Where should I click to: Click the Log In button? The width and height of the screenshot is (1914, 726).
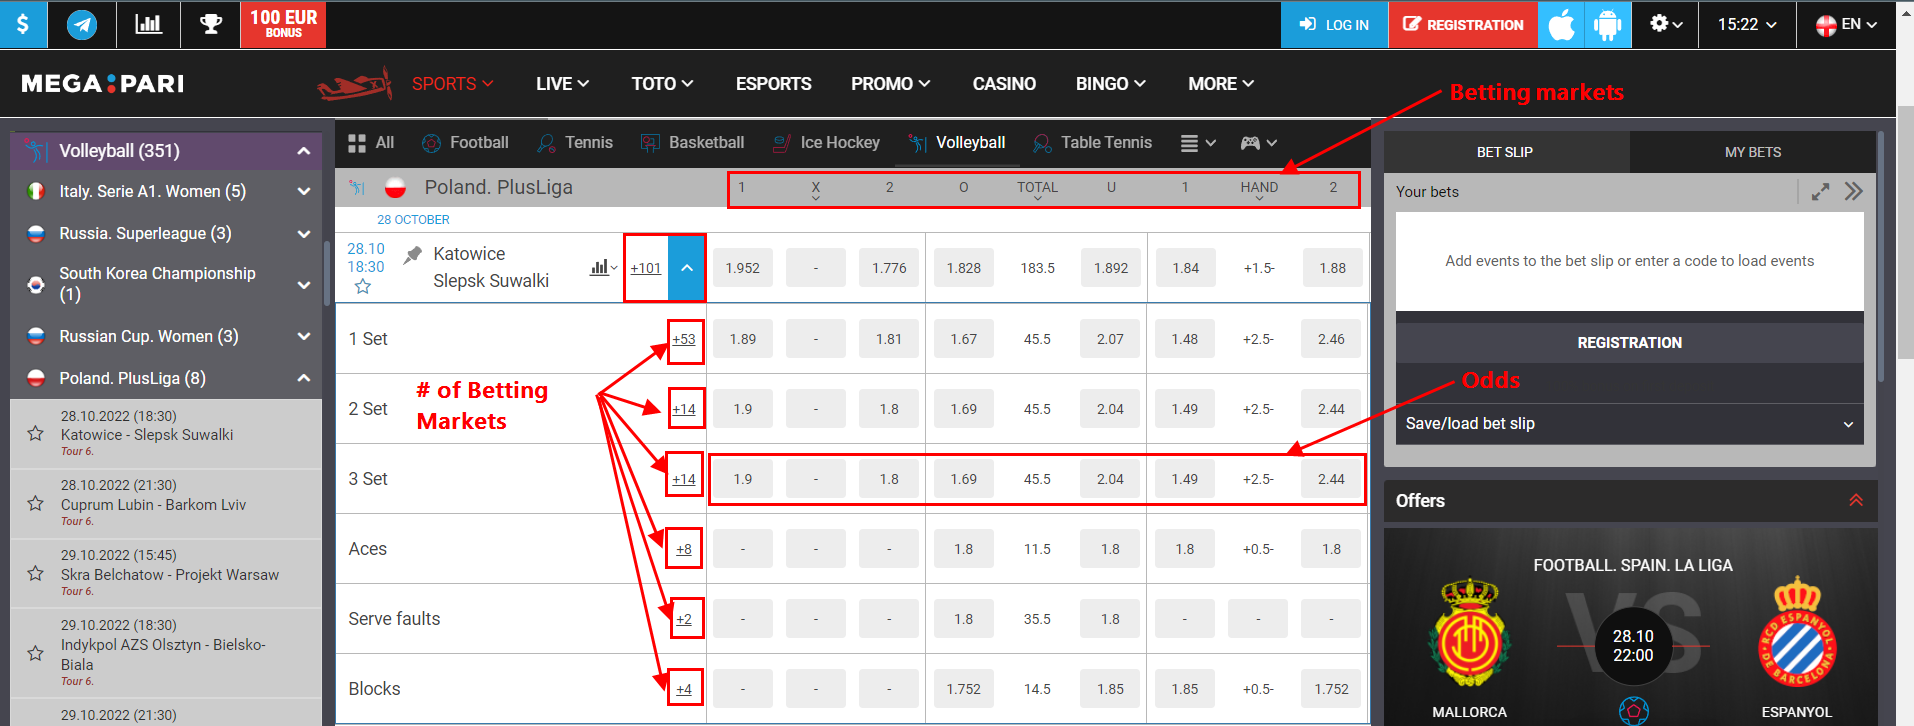point(1334,24)
